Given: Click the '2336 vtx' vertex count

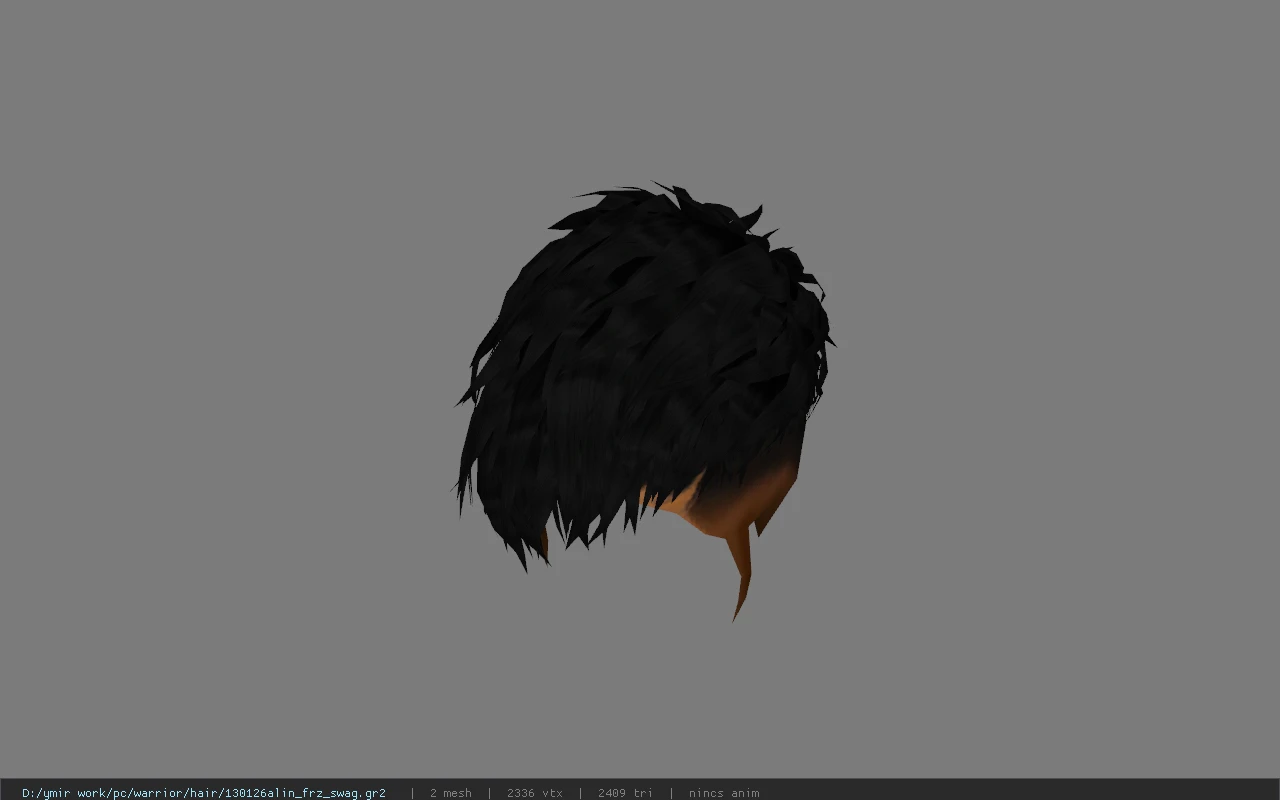Looking at the screenshot, I should pyautogui.click(x=534, y=793).
